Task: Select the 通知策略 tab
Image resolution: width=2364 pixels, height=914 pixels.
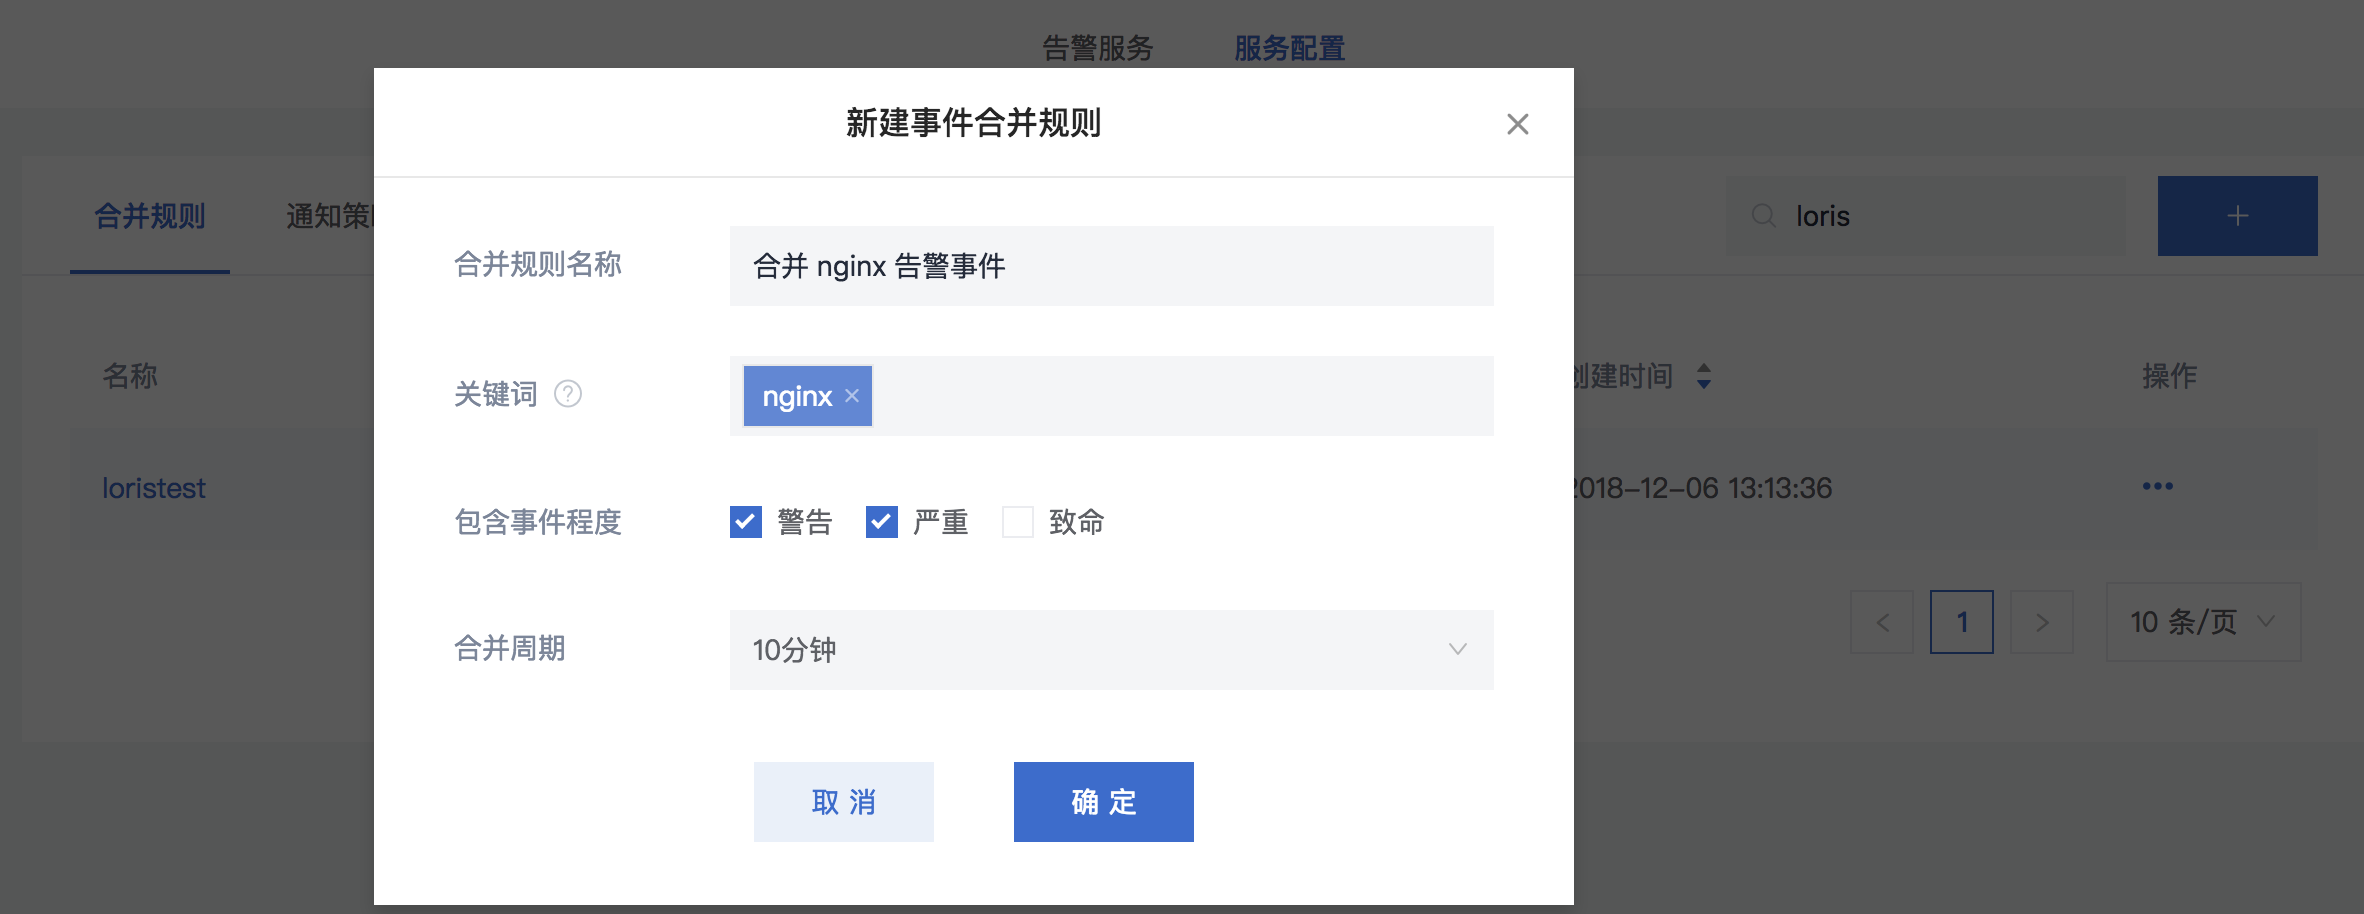Action: [x=330, y=216]
